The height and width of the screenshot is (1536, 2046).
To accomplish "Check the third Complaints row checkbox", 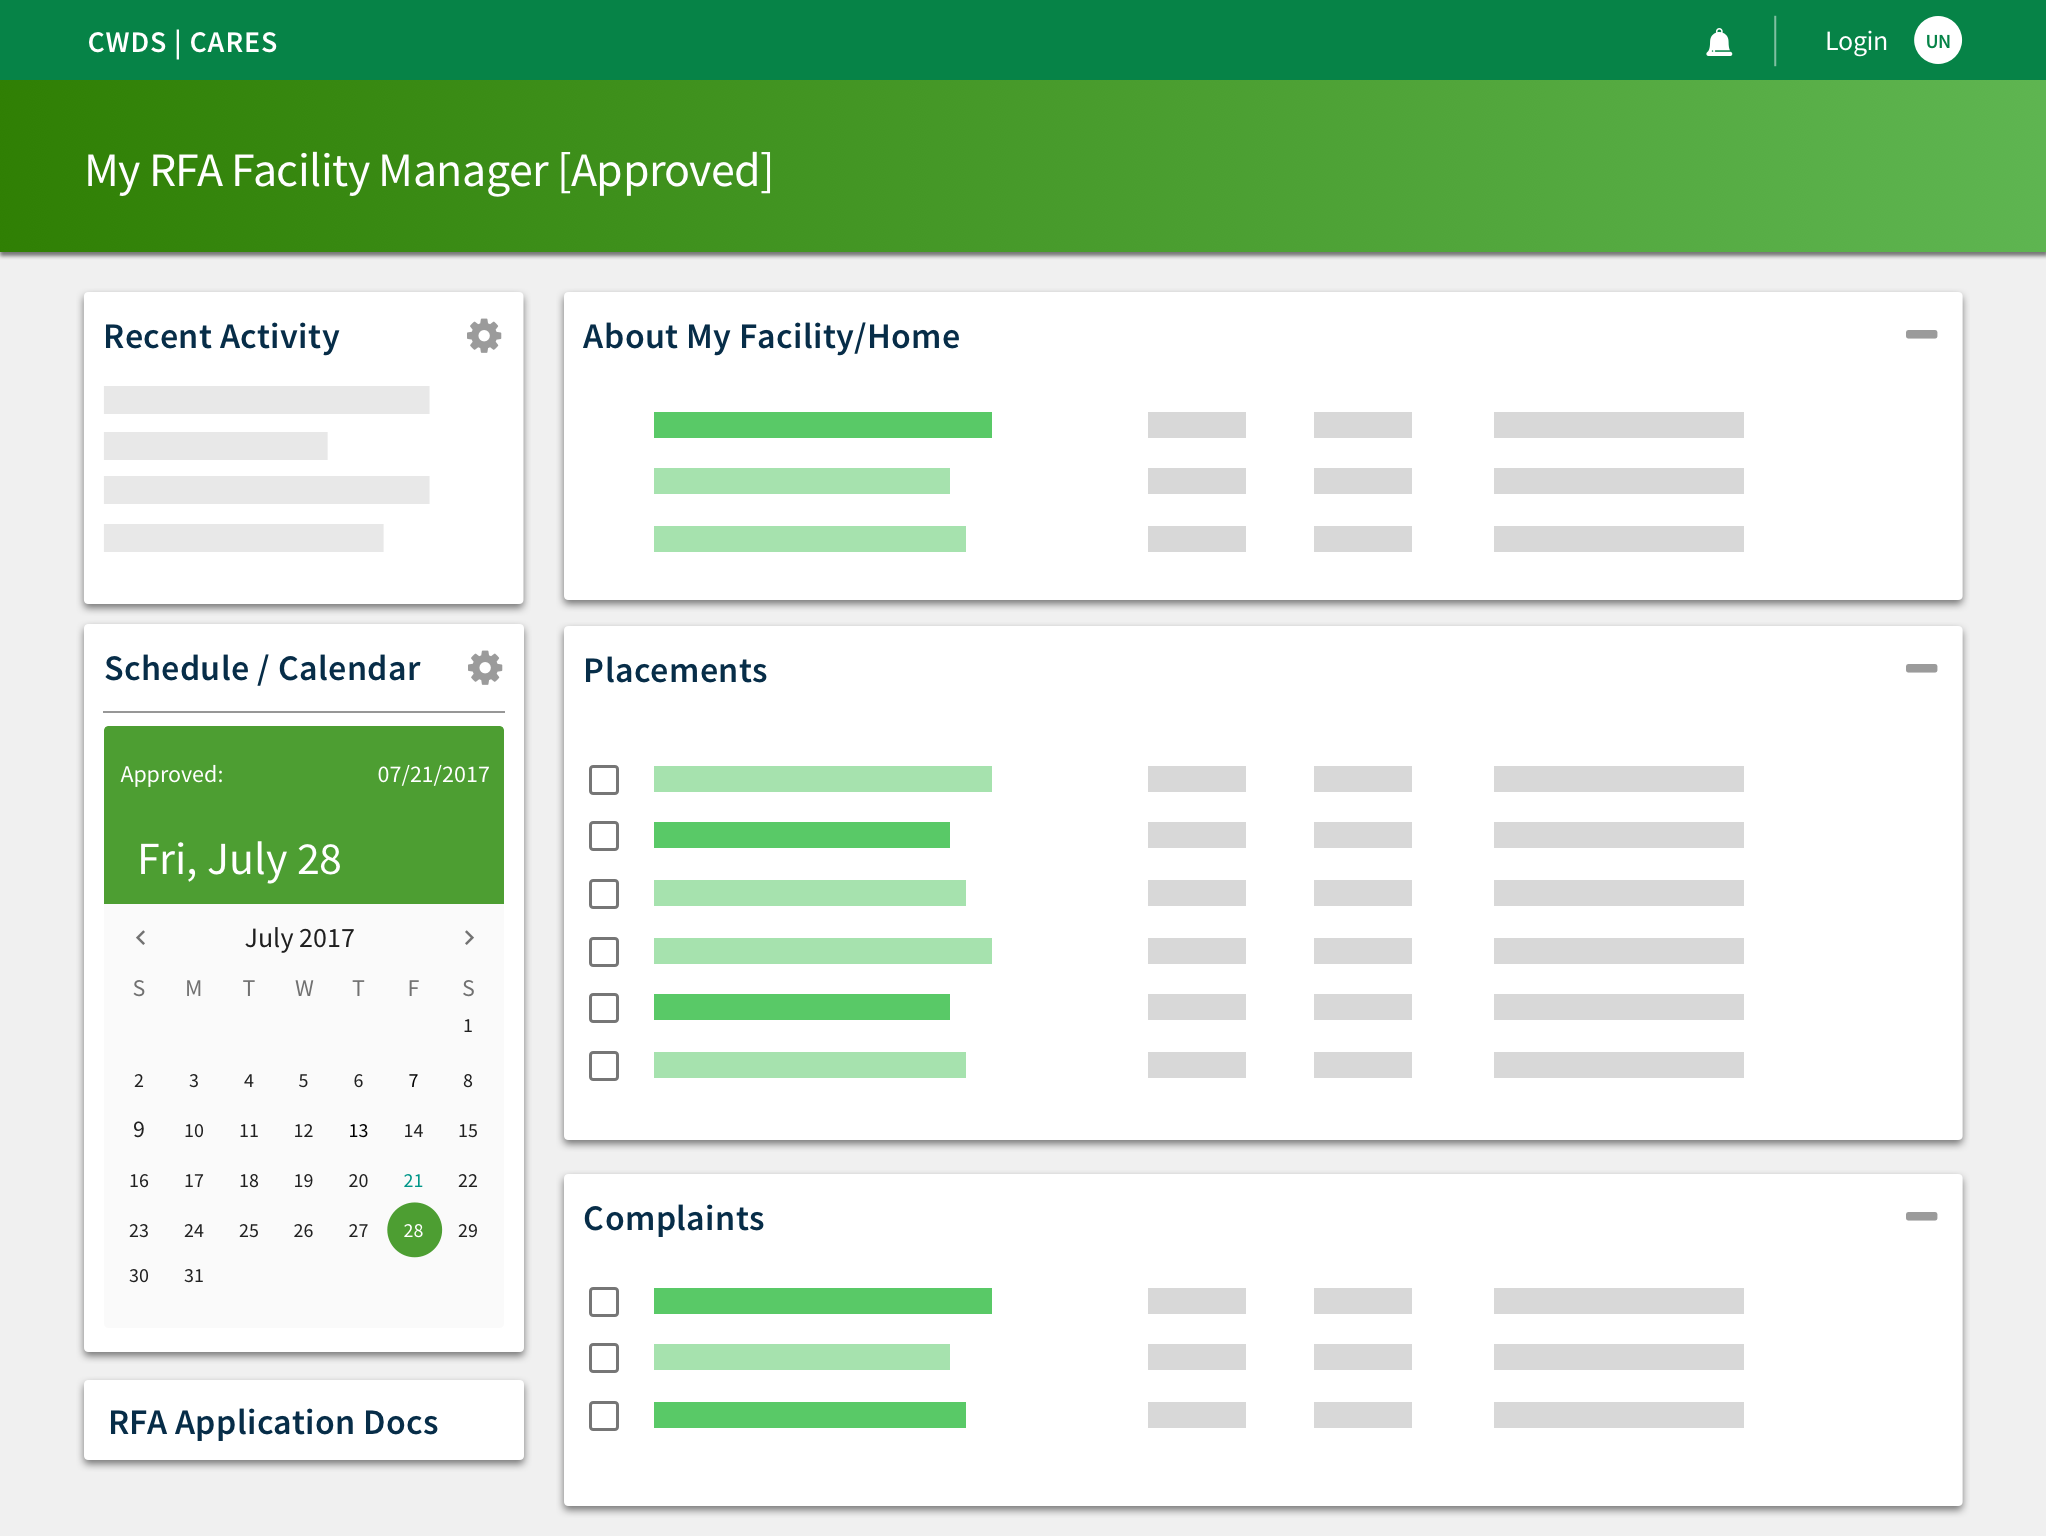I will click(x=604, y=1416).
